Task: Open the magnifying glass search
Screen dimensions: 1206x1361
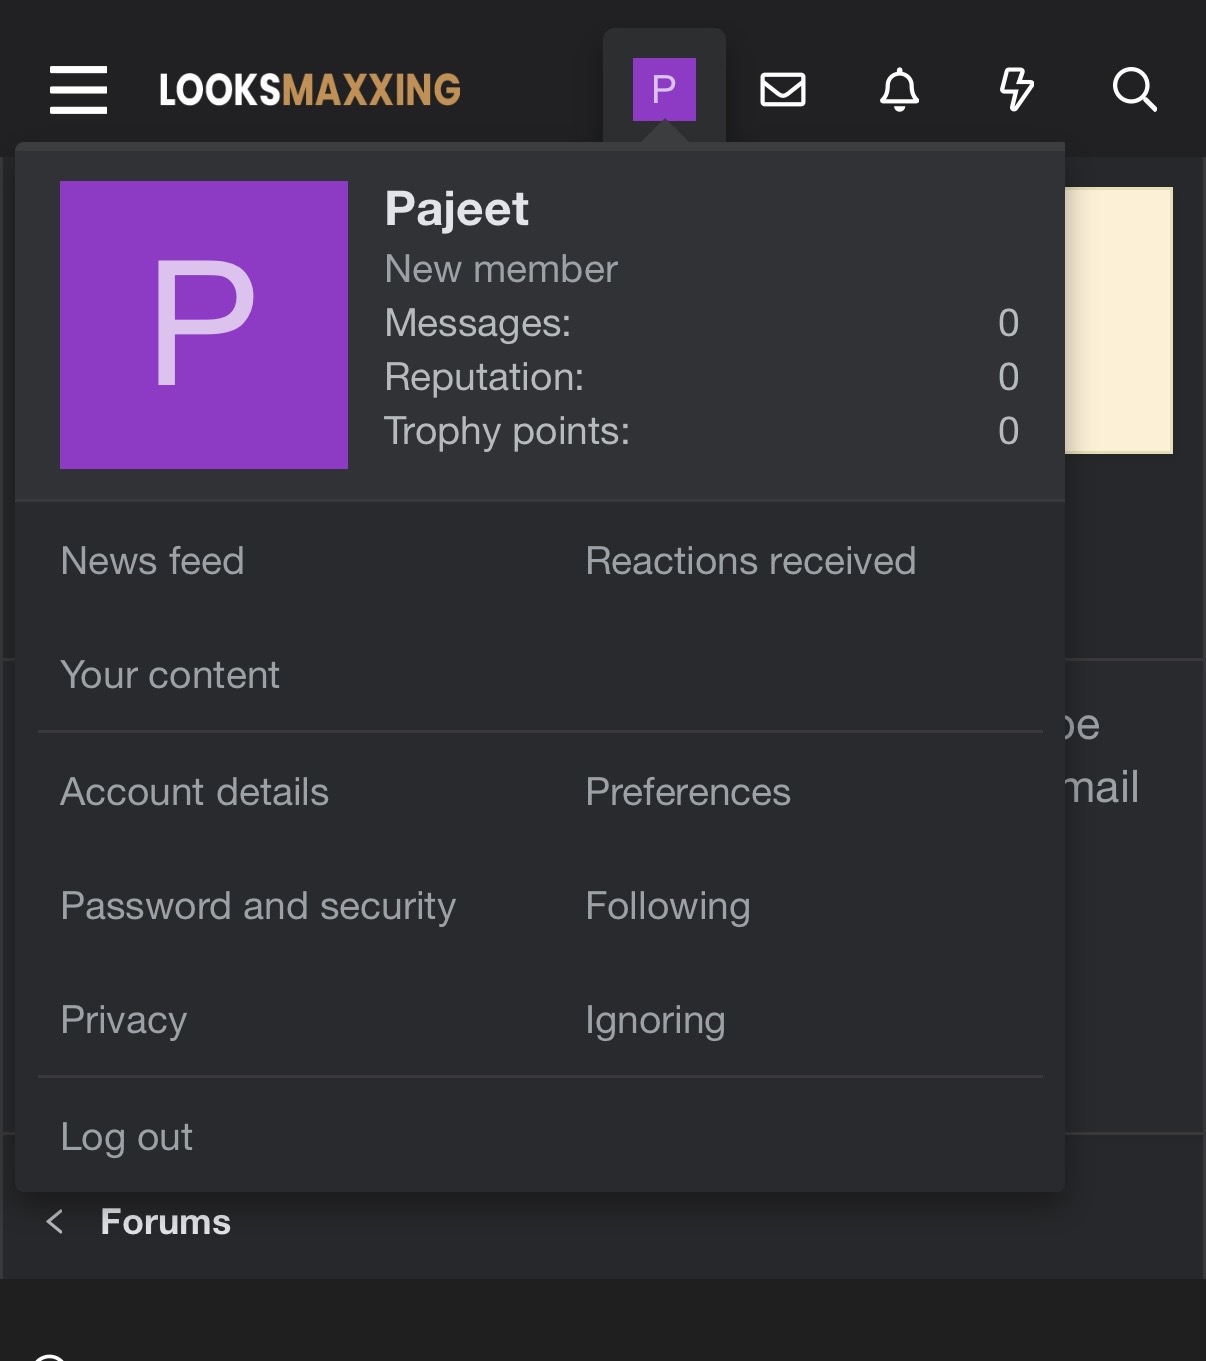Action: pos(1134,90)
